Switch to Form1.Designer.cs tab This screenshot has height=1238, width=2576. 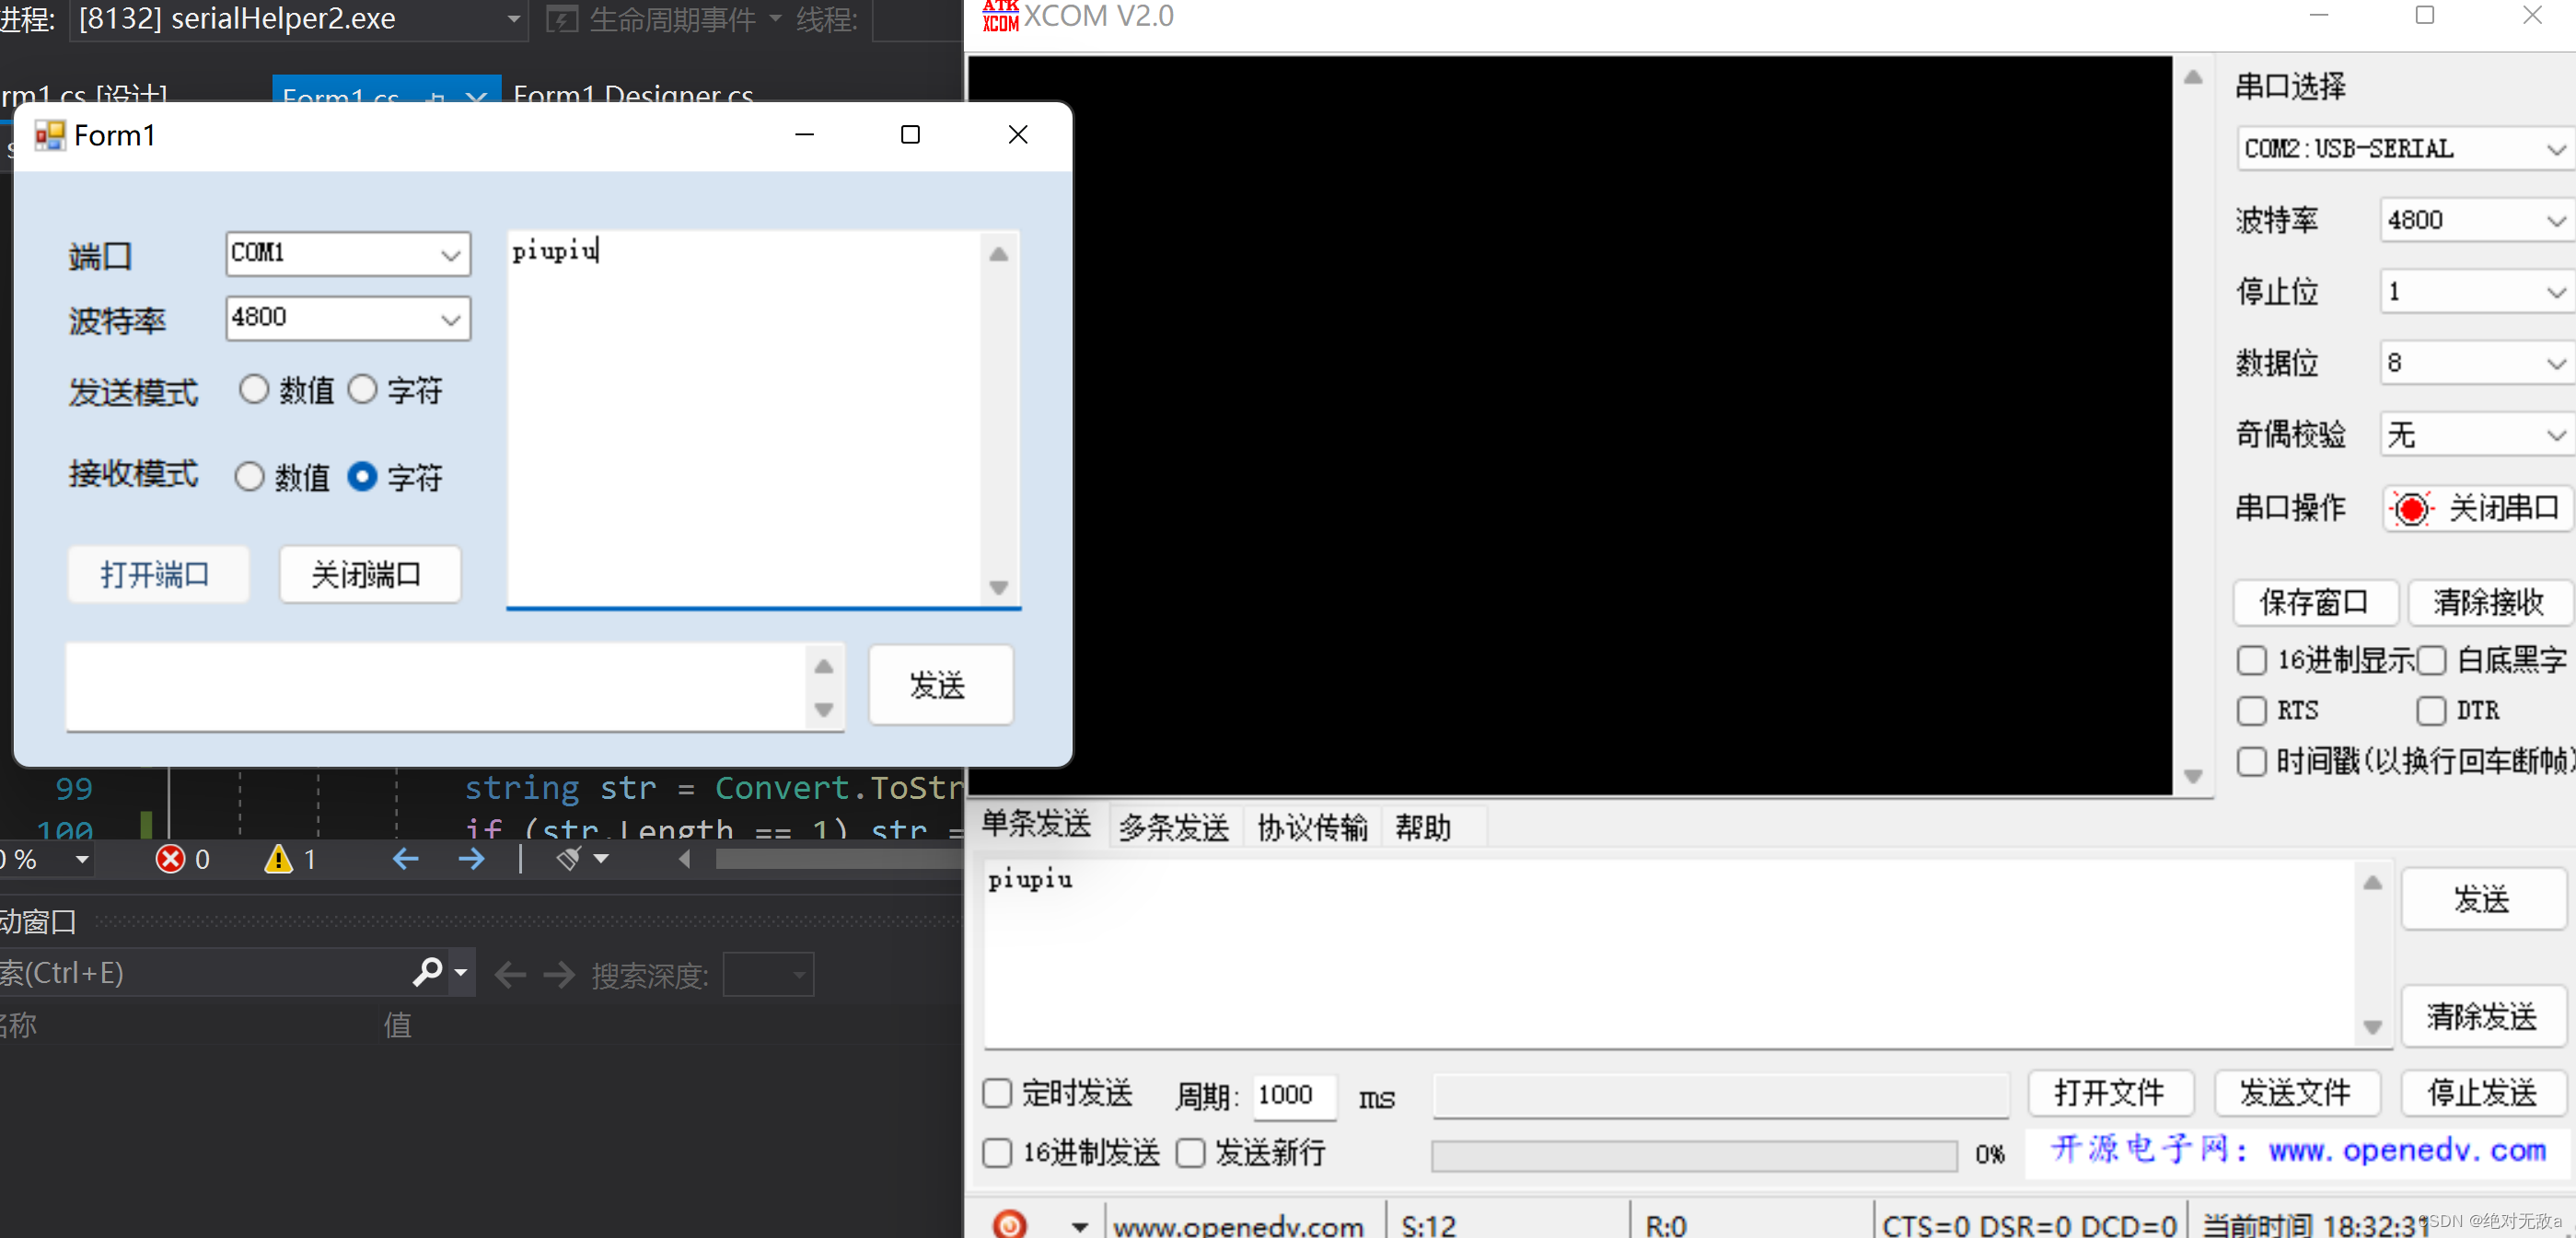click(633, 96)
